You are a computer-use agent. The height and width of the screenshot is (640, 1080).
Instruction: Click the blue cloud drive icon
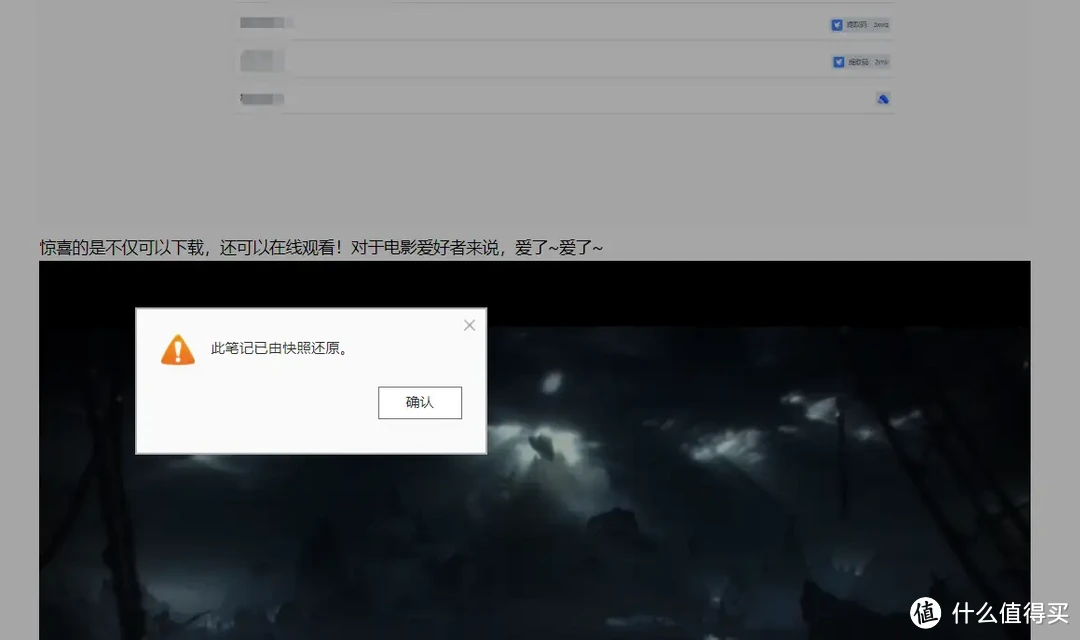click(x=883, y=99)
